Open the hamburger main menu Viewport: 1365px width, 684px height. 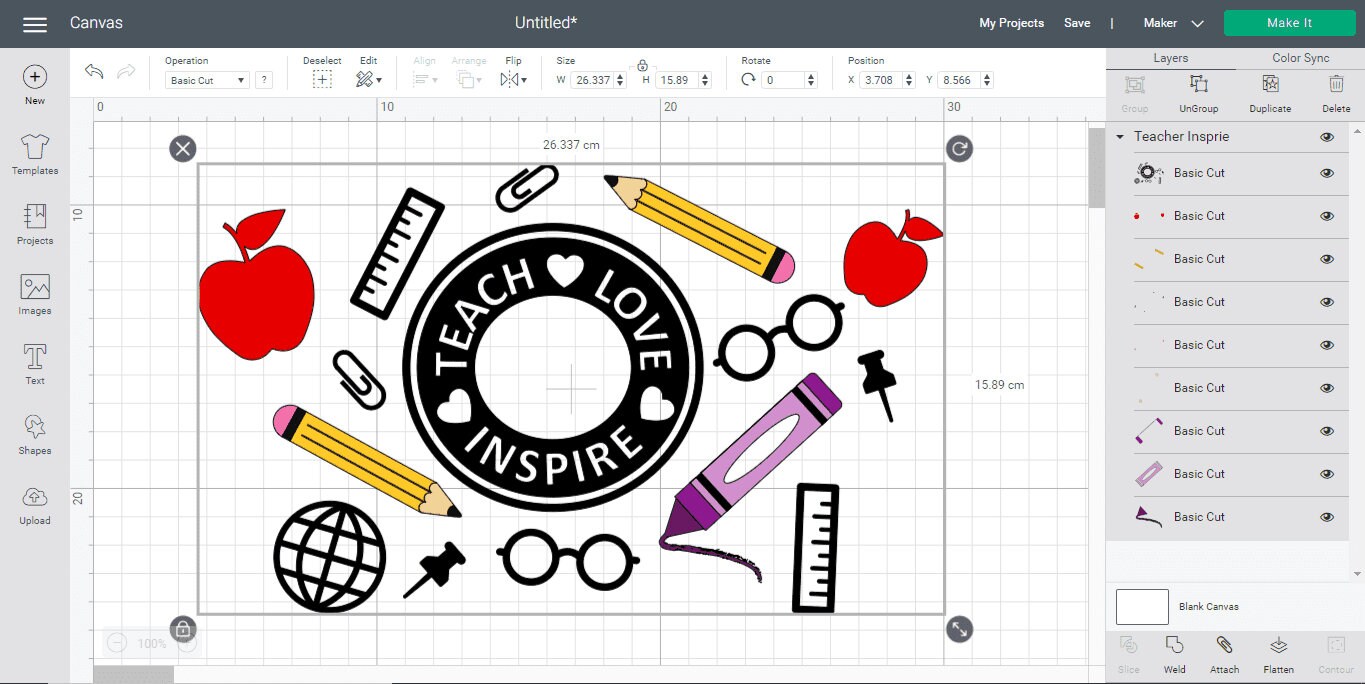[x=35, y=24]
